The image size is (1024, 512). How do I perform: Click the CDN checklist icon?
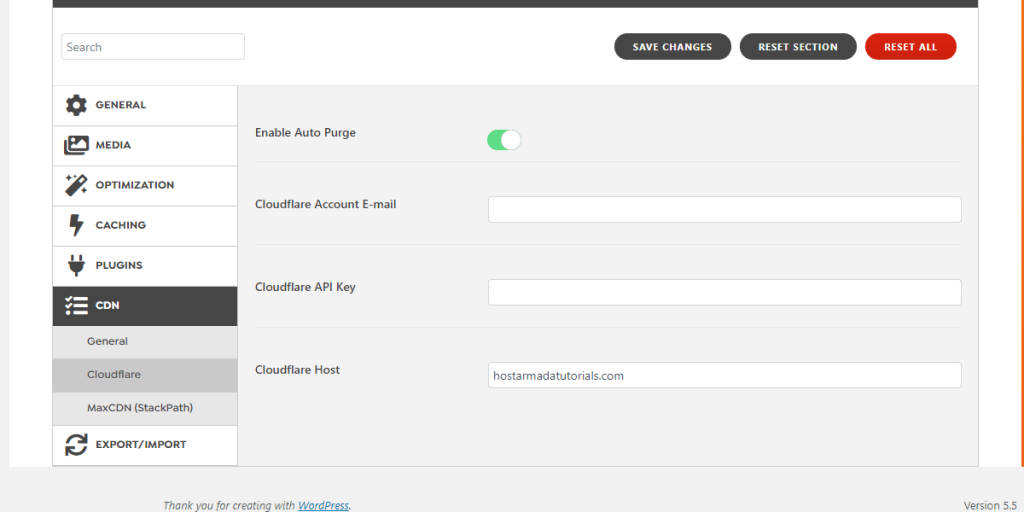pyautogui.click(x=76, y=305)
